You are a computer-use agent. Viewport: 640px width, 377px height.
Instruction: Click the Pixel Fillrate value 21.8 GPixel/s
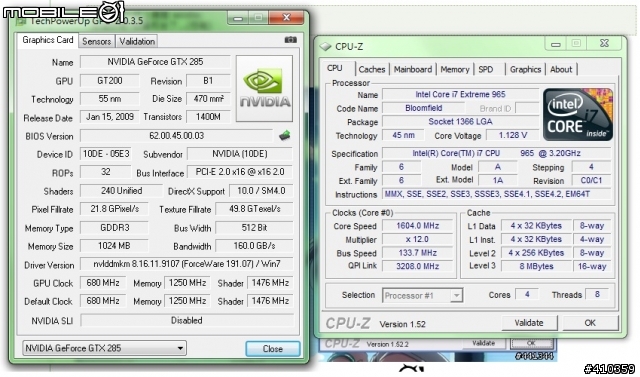[114, 209]
